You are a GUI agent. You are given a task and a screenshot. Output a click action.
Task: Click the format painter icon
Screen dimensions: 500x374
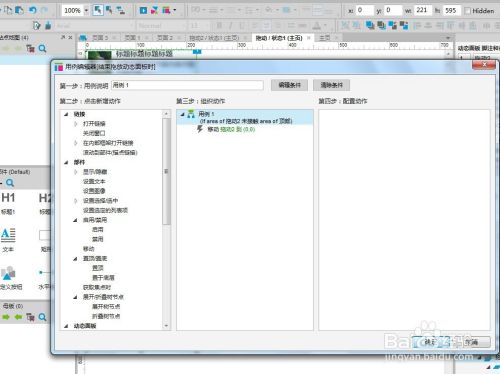click(x=36, y=25)
